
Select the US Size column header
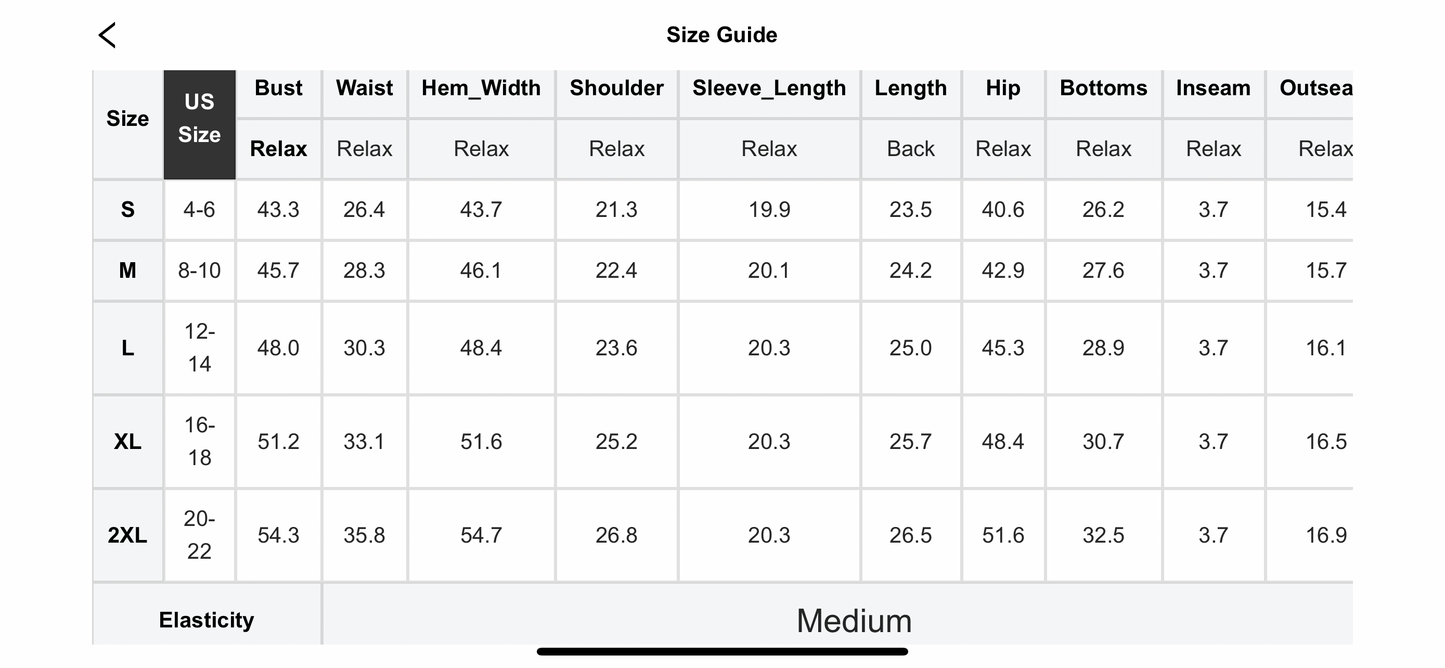(199, 118)
